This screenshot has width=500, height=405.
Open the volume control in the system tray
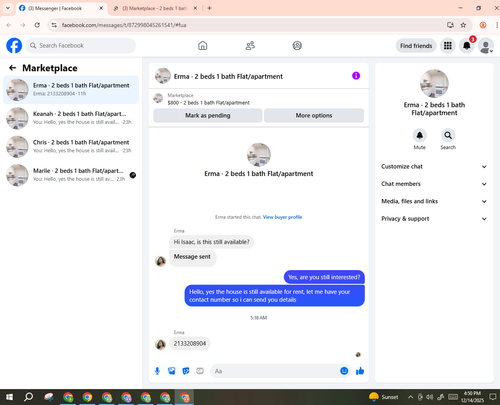430,397
